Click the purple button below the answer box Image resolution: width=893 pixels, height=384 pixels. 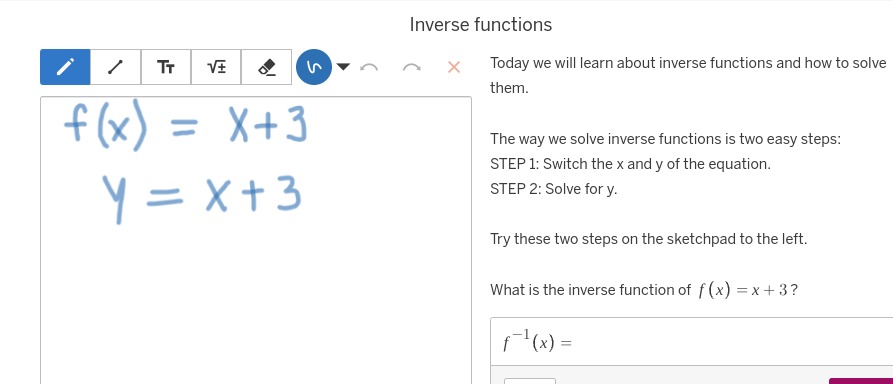pyautogui.click(x=861, y=381)
